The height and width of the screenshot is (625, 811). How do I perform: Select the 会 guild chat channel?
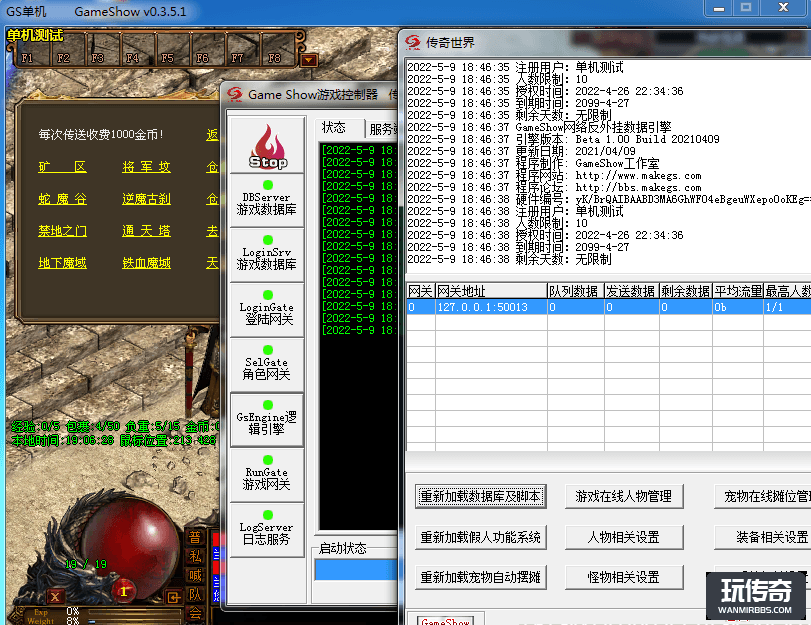pyautogui.click(x=195, y=613)
